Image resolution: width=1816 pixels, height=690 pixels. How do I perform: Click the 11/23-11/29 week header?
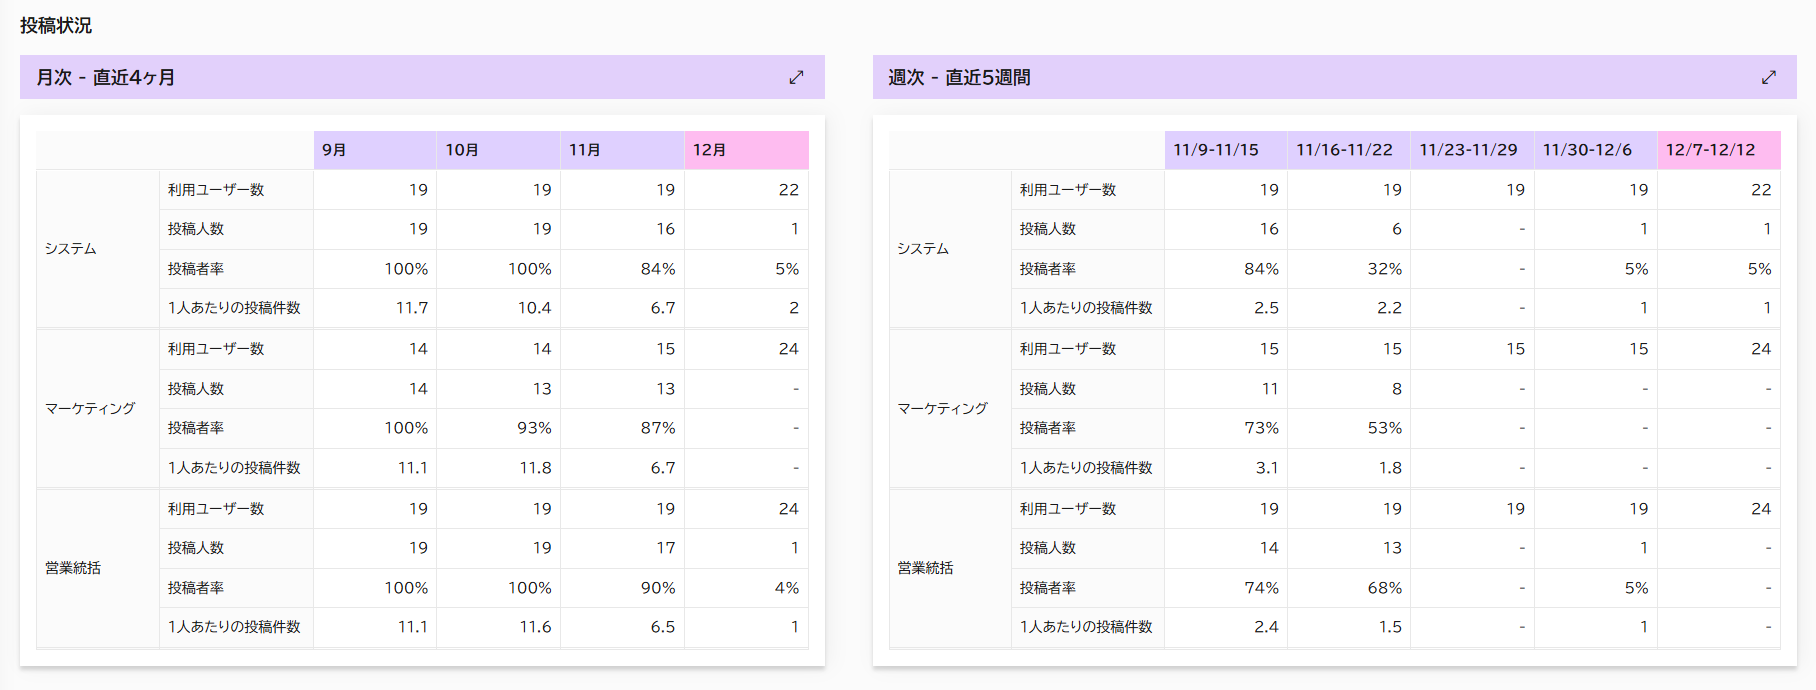pos(1472,150)
